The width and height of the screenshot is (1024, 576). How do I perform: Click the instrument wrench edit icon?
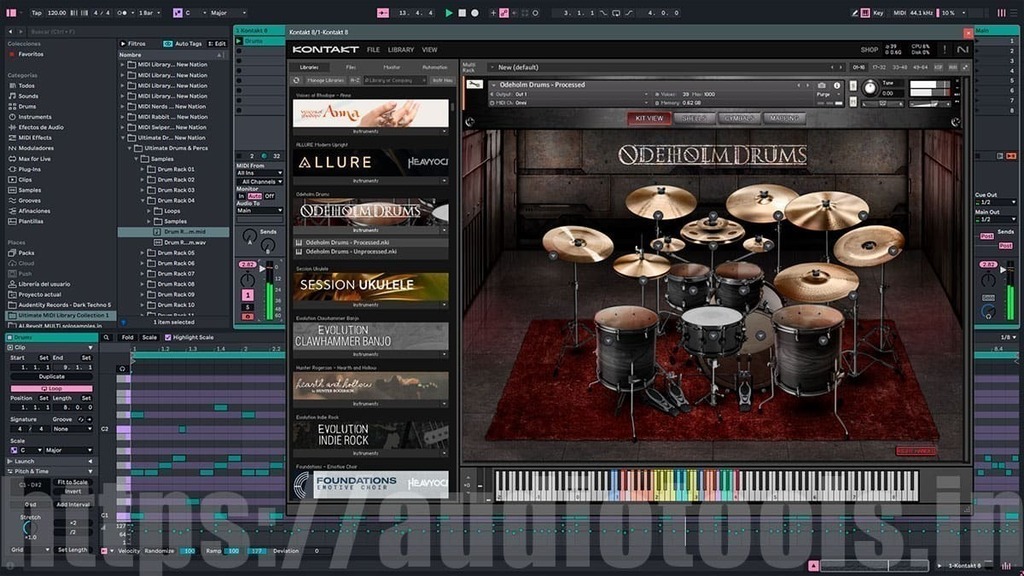(475, 85)
